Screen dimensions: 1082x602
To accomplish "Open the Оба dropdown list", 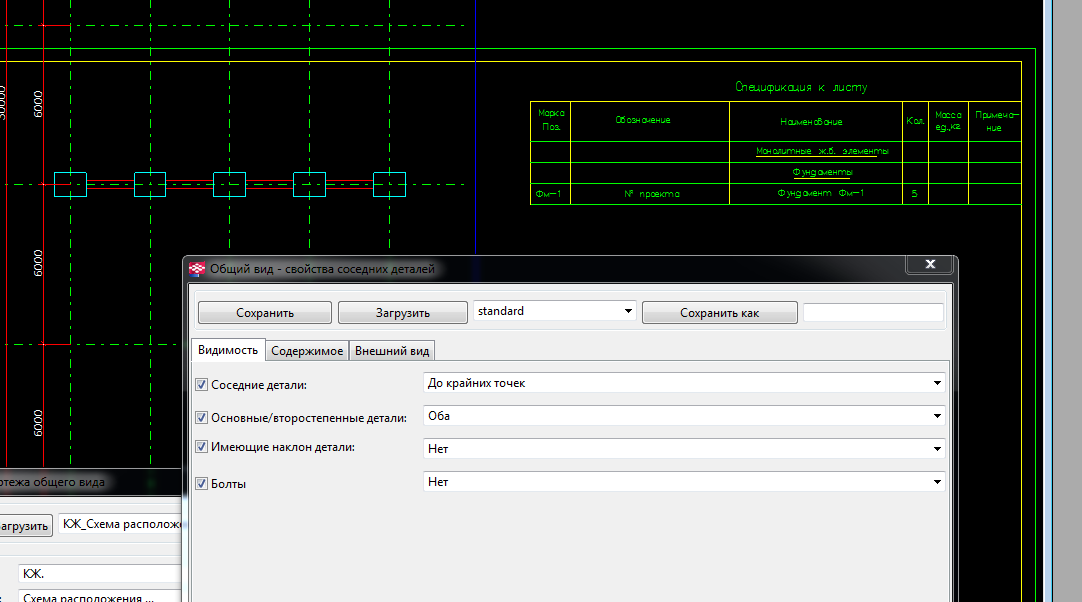I will [x=684, y=416].
